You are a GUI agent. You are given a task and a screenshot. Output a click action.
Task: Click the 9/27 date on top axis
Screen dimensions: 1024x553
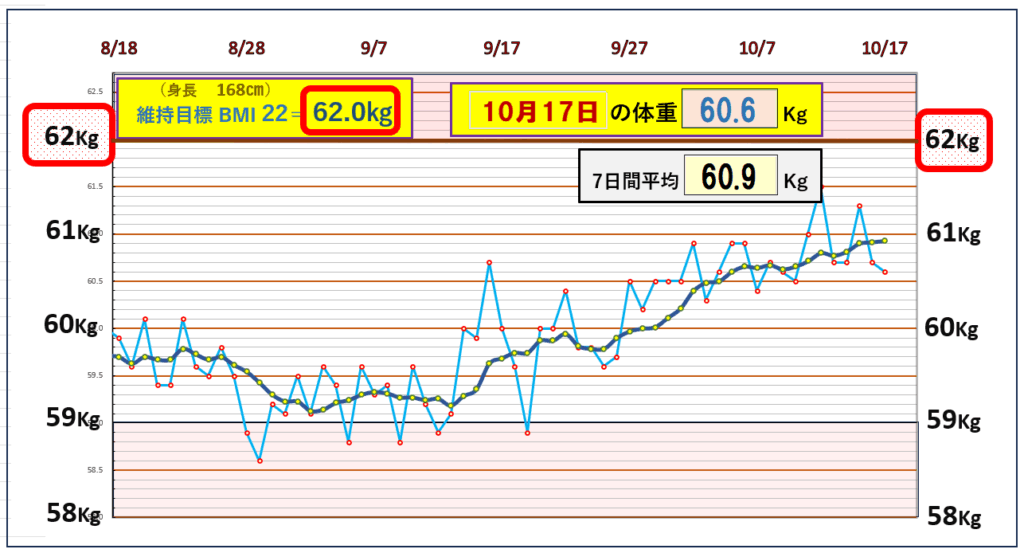629,48
